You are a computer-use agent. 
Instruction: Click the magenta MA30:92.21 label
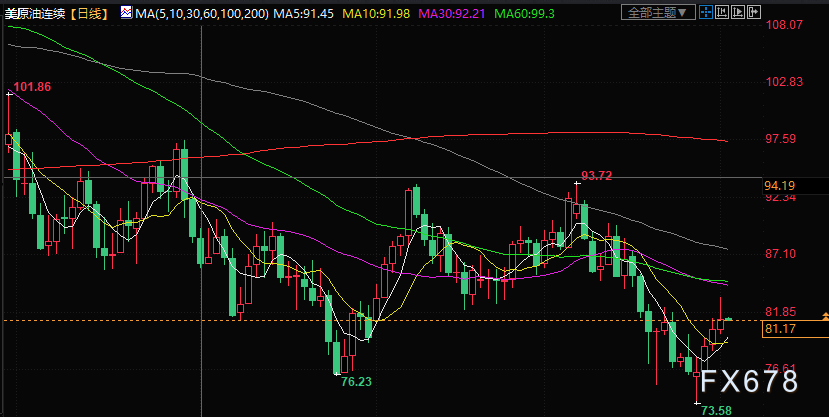click(x=452, y=13)
